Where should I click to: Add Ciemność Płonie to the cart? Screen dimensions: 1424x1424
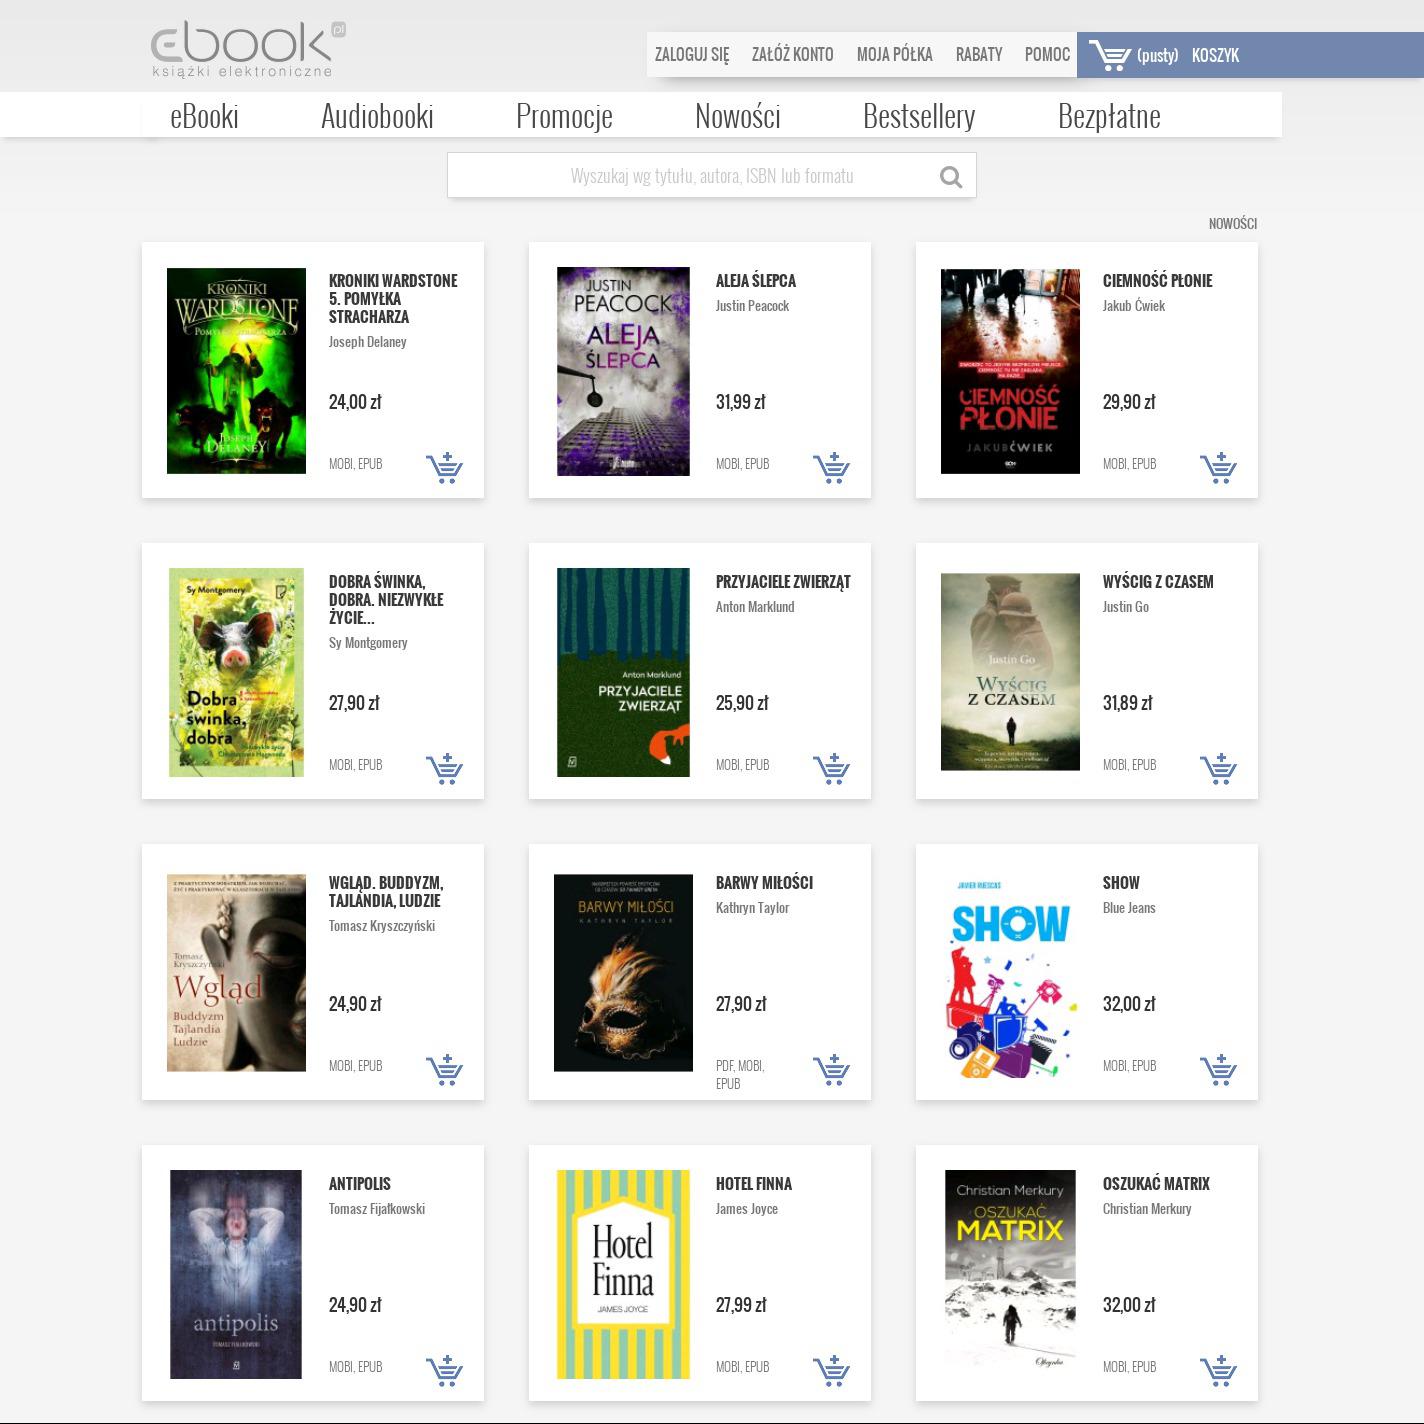pyautogui.click(x=1218, y=468)
